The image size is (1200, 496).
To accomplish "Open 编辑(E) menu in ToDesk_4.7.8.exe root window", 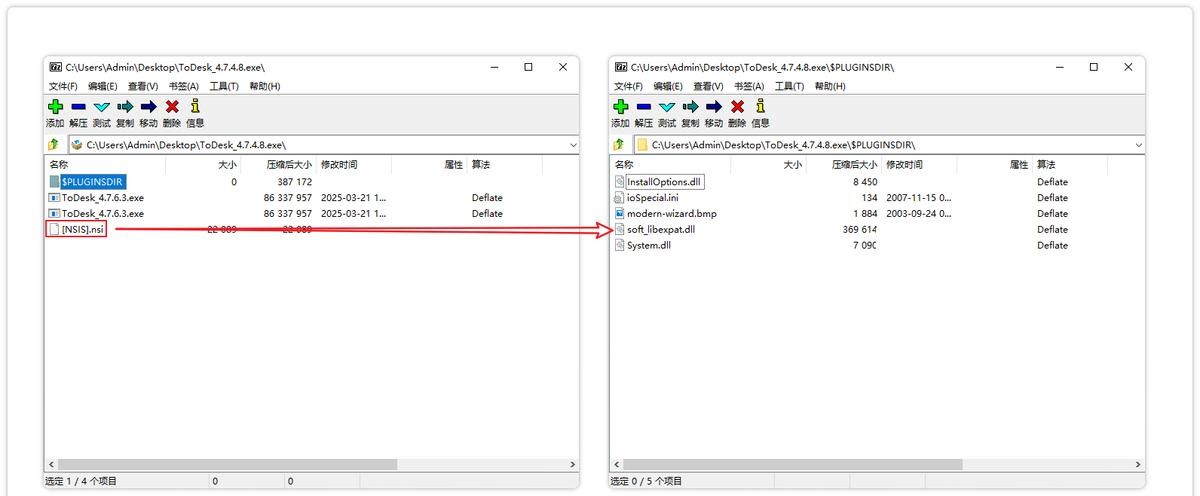I will pos(102,86).
